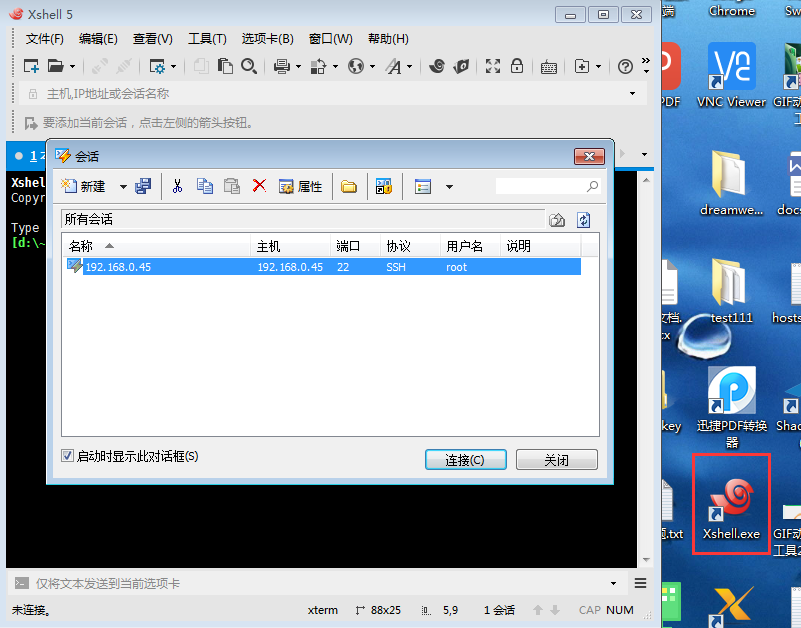Click the 关闭 button in session dialog
Screen dimensions: 801x628
point(556,460)
